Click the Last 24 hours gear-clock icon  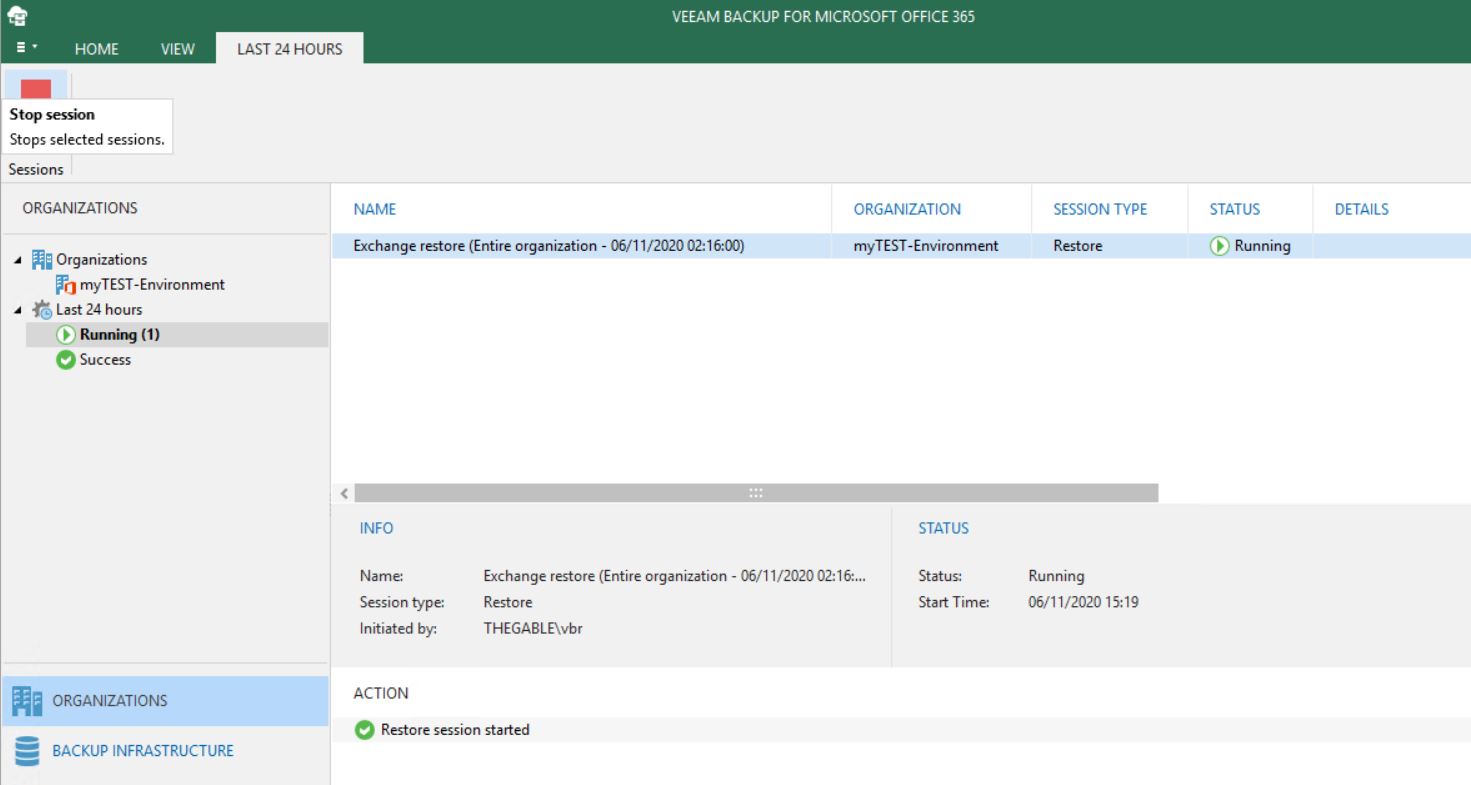click(43, 309)
